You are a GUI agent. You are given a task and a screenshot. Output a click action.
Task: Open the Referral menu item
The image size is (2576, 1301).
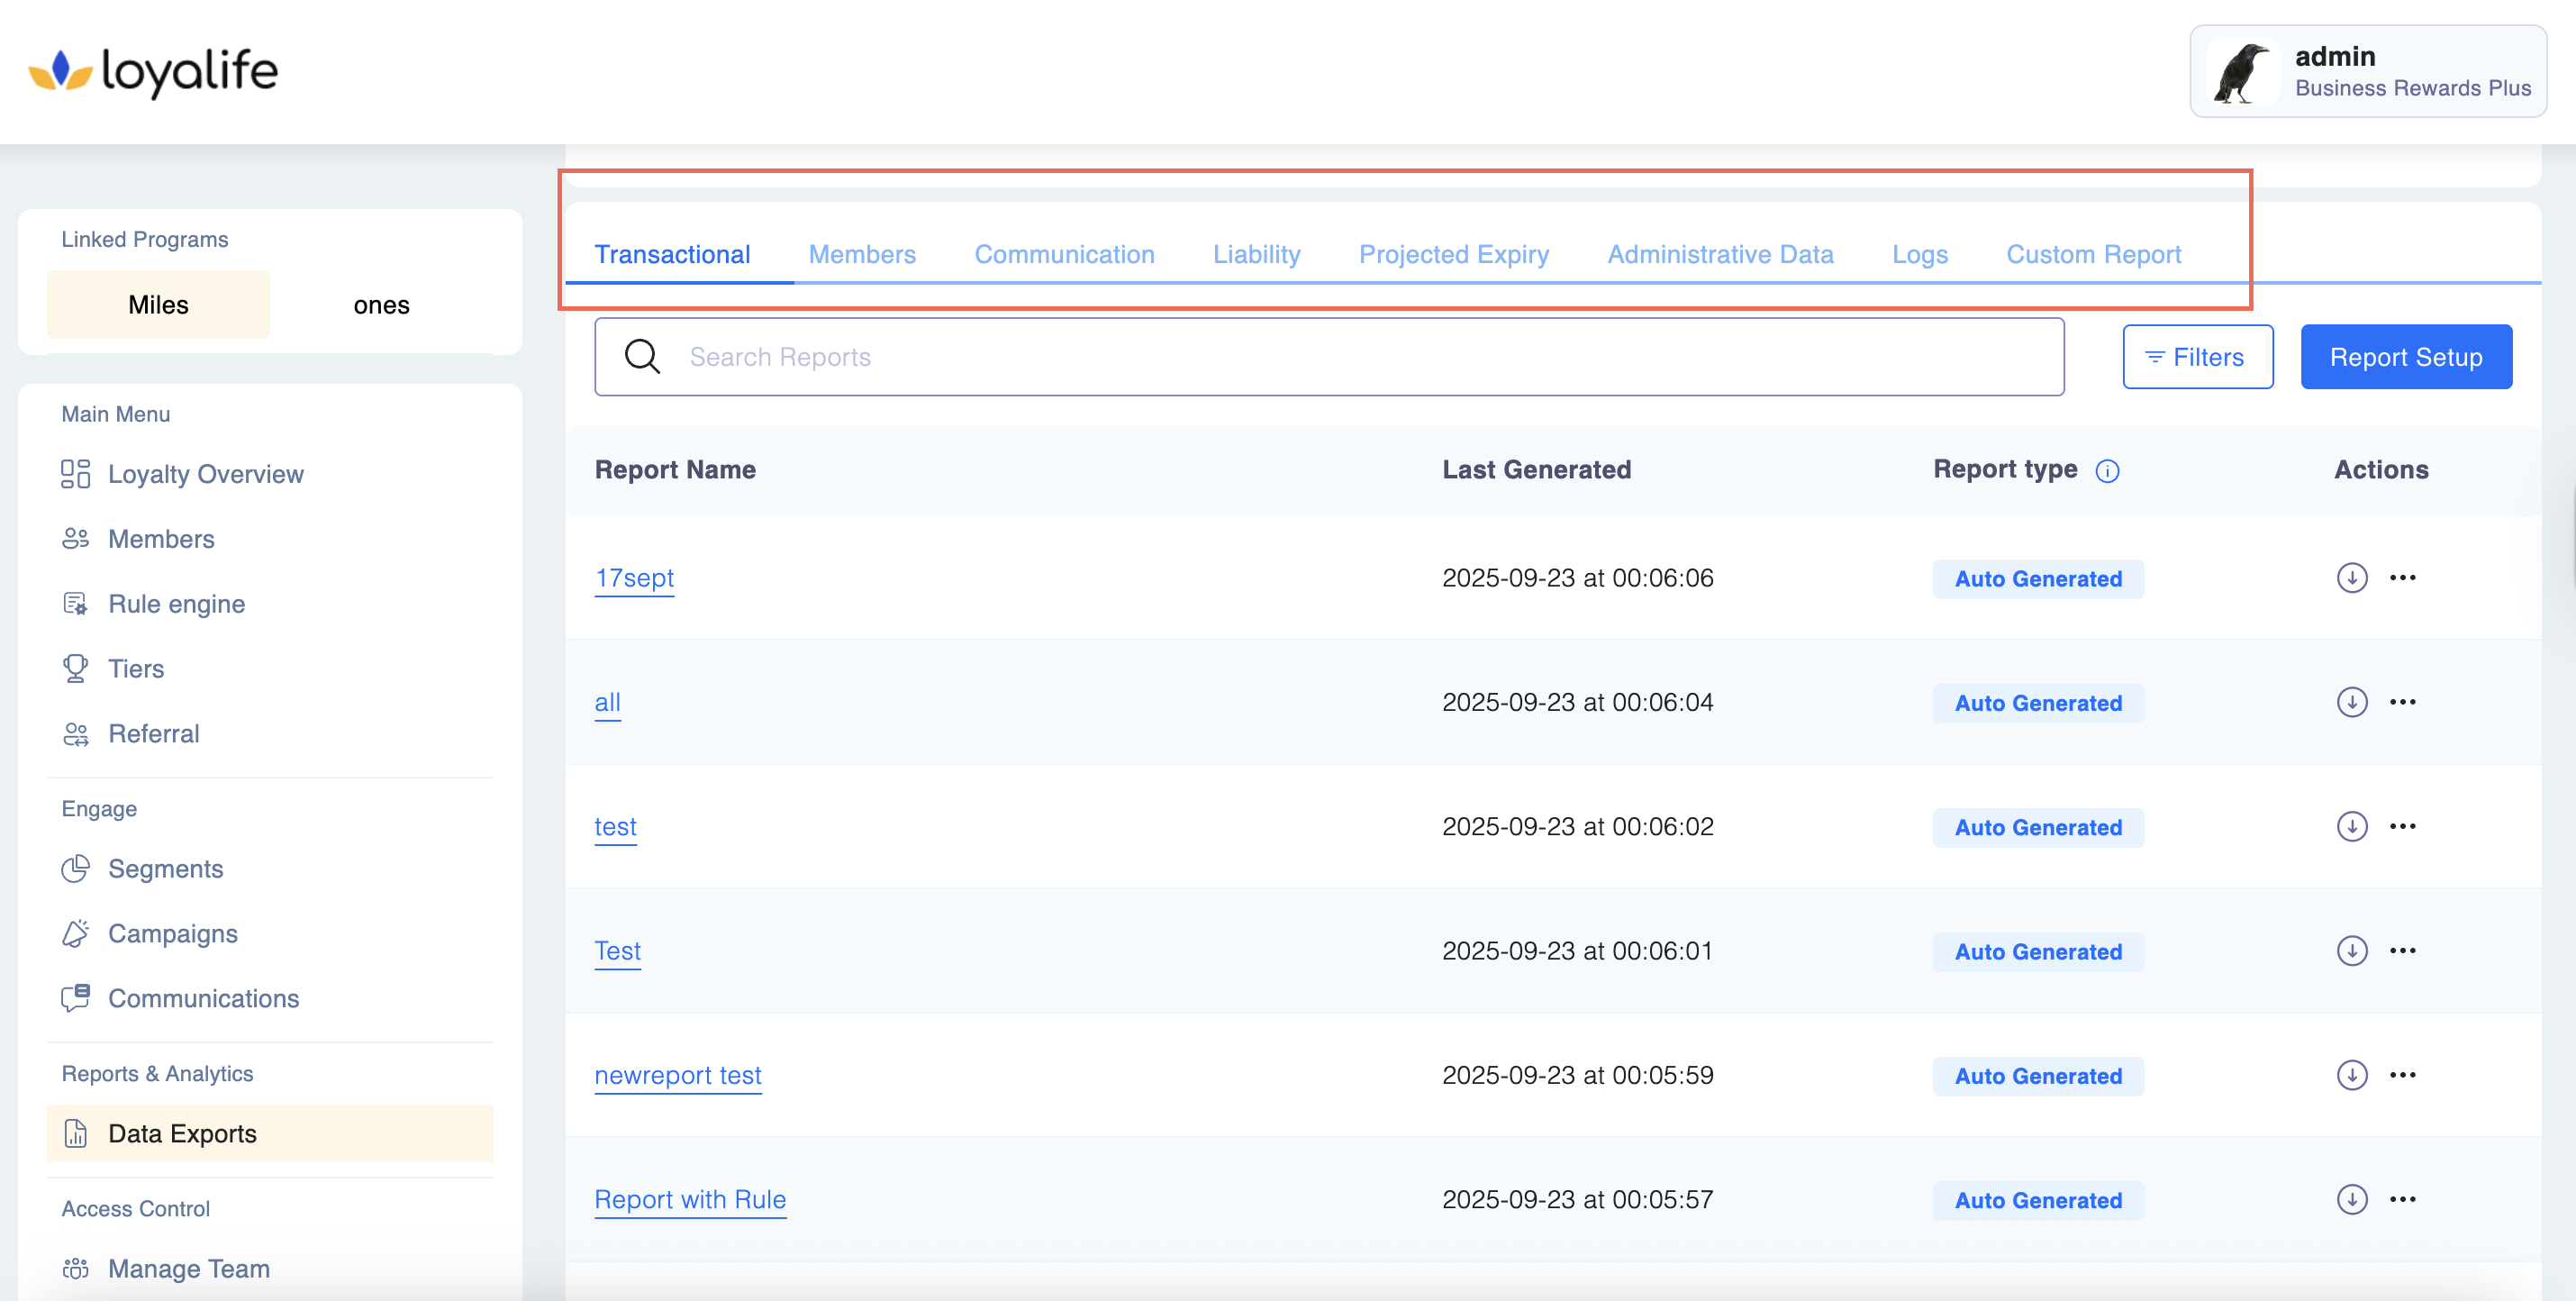[x=153, y=734]
